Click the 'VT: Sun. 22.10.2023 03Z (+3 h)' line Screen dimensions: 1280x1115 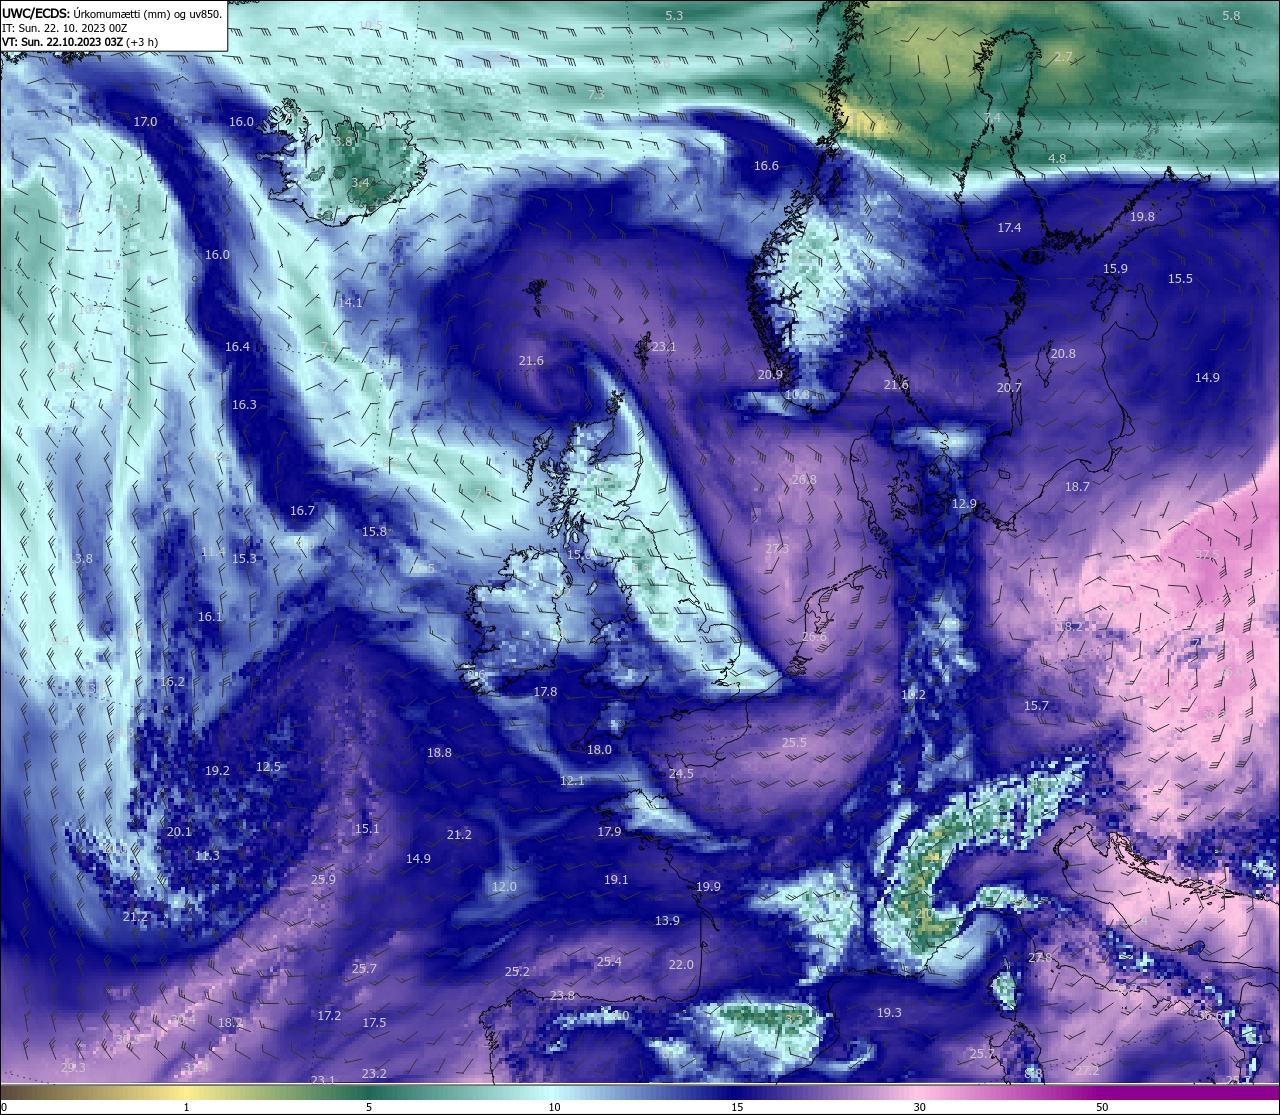click(80, 42)
